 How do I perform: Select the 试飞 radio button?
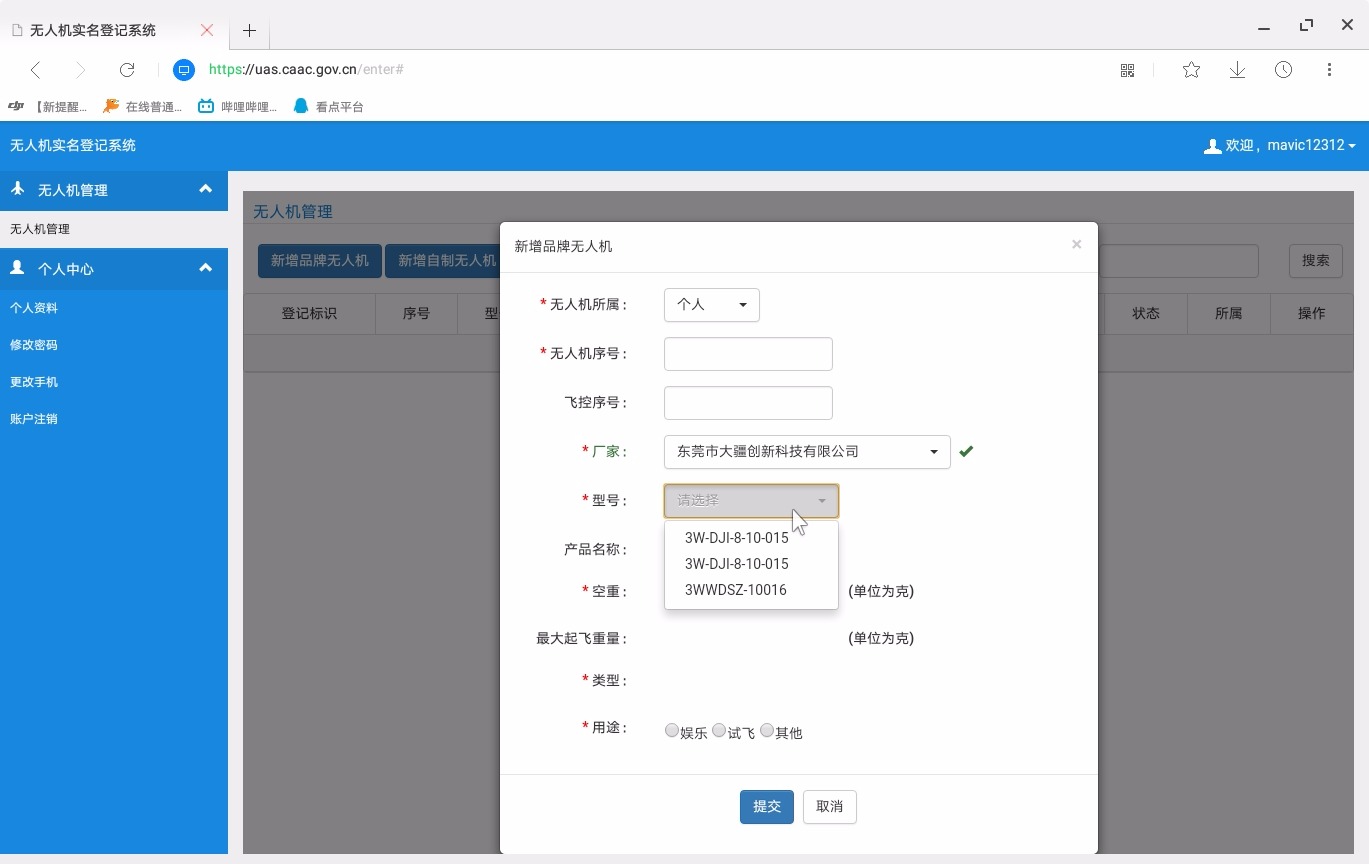719,731
